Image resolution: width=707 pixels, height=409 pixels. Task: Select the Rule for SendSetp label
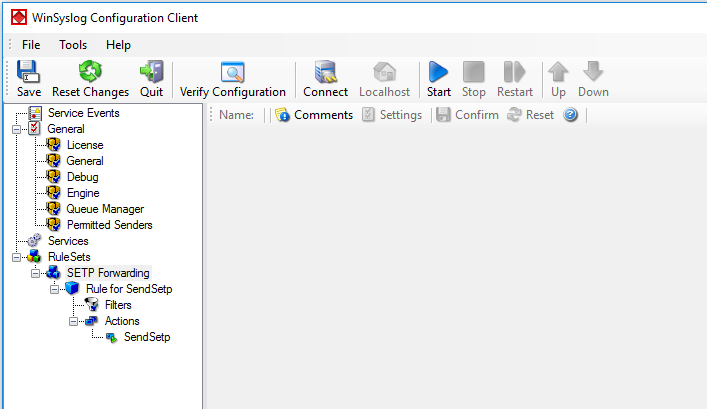tap(129, 289)
